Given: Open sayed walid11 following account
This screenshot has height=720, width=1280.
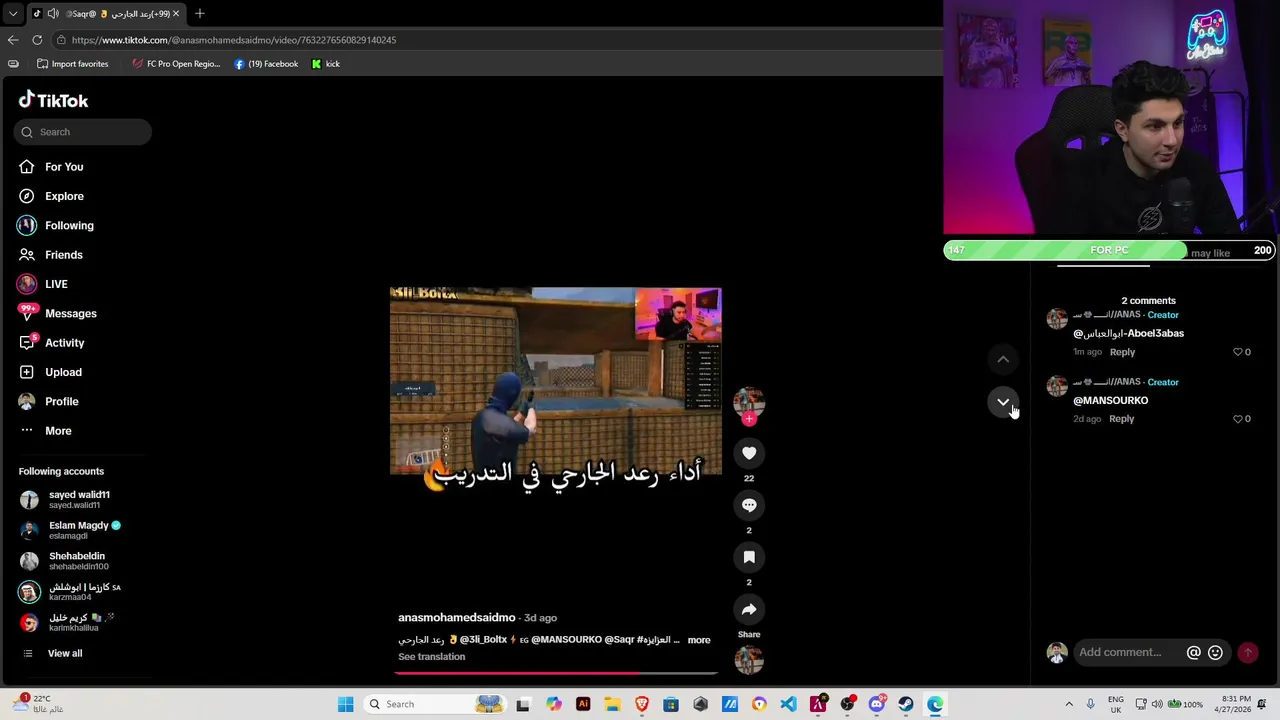Looking at the screenshot, I should [x=79, y=499].
